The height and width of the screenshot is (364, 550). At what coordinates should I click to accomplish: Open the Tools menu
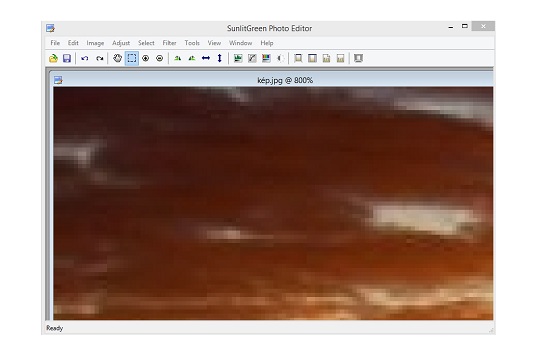pyautogui.click(x=192, y=43)
